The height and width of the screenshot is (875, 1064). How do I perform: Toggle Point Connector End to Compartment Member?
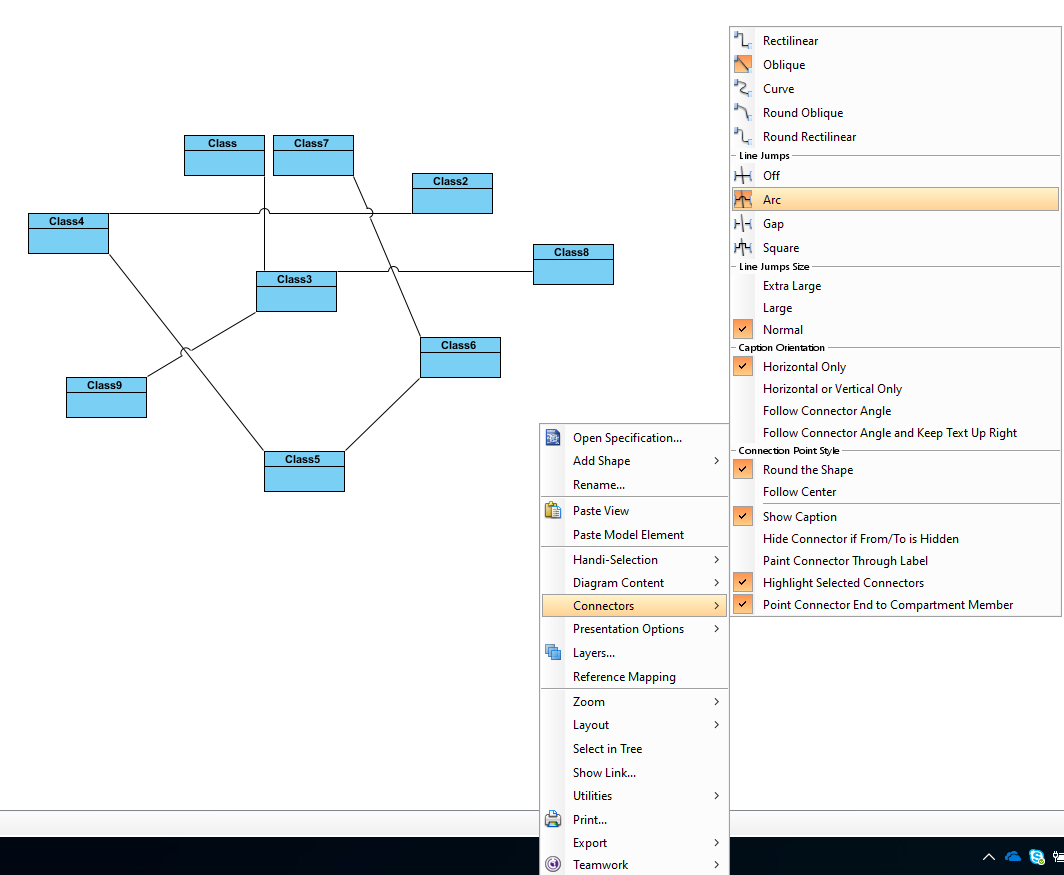coord(743,604)
